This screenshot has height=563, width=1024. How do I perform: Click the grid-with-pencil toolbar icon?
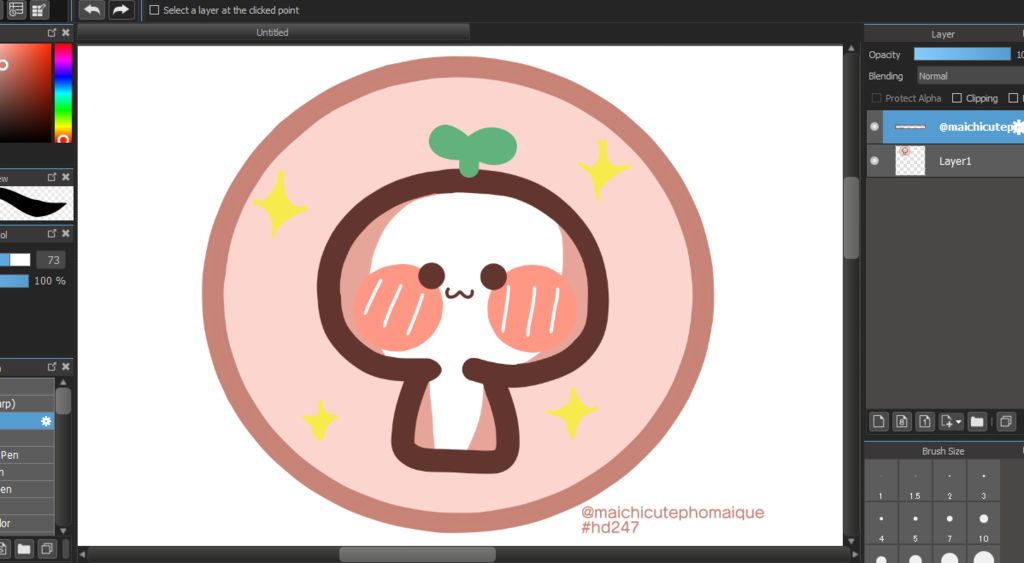point(39,10)
